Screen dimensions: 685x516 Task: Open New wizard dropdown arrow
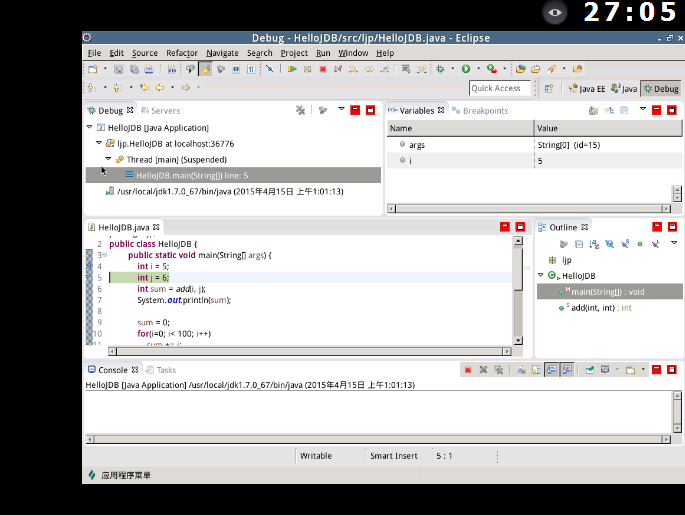point(105,69)
